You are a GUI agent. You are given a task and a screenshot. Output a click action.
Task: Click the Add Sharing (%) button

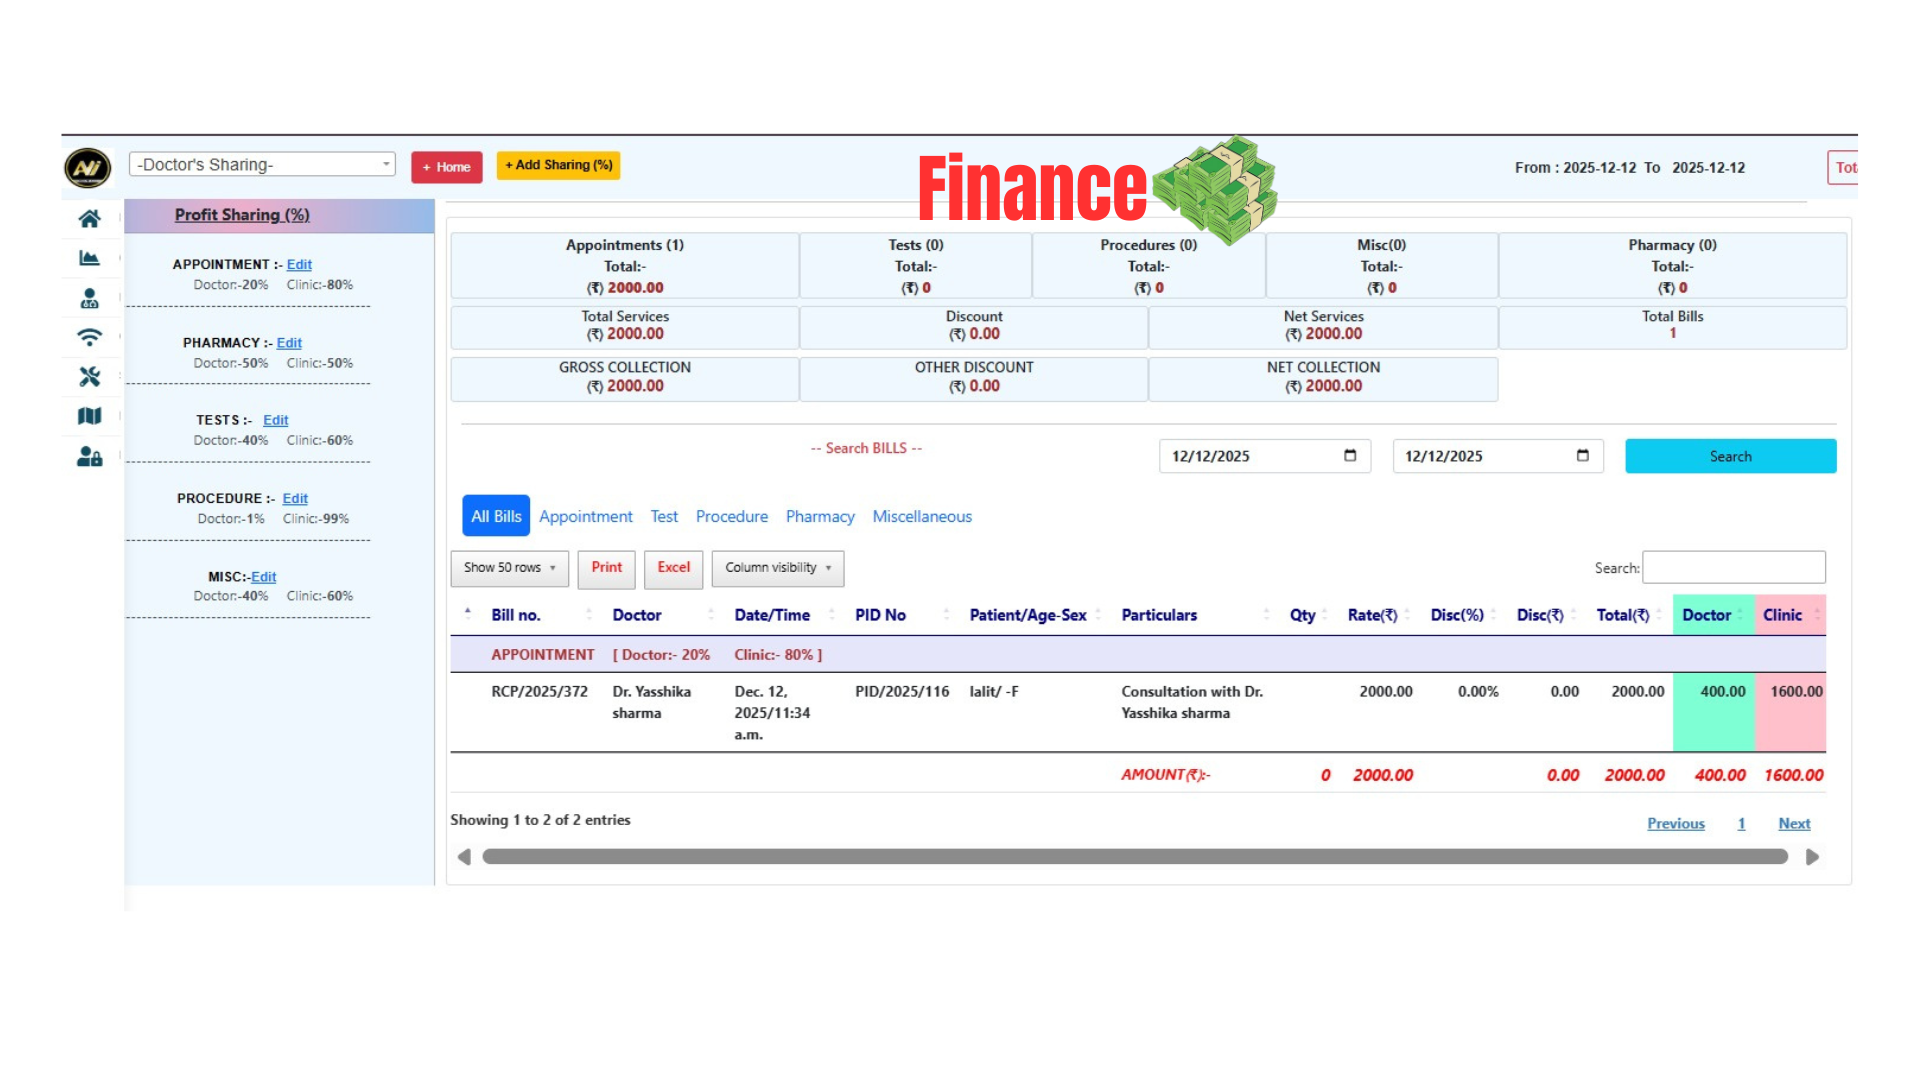[x=558, y=166]
